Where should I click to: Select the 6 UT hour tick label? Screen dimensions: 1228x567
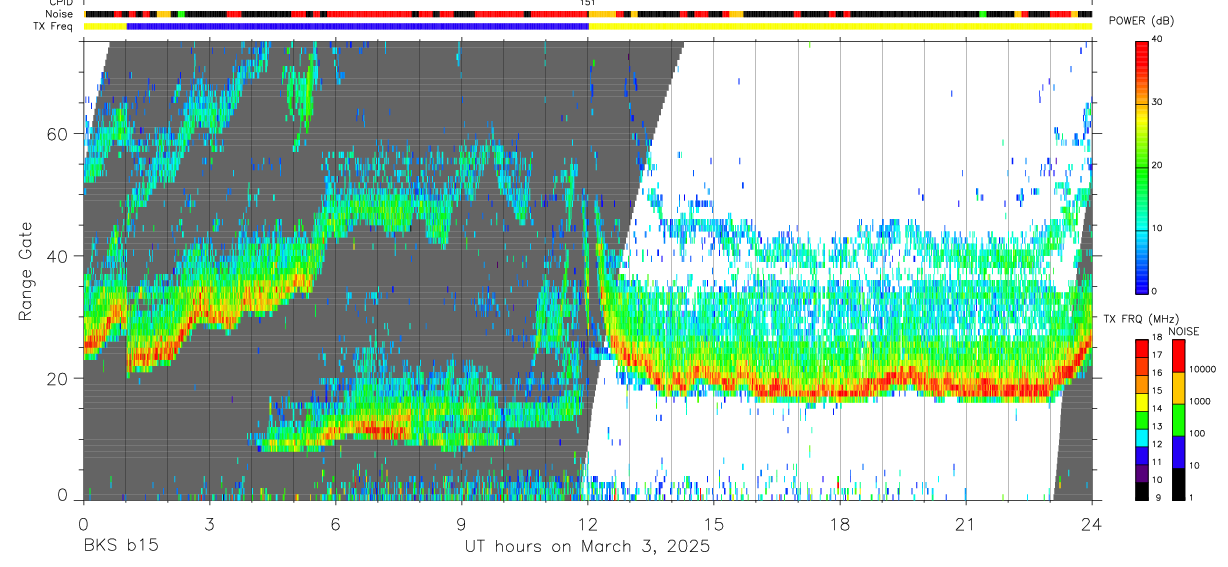(335, 523)
